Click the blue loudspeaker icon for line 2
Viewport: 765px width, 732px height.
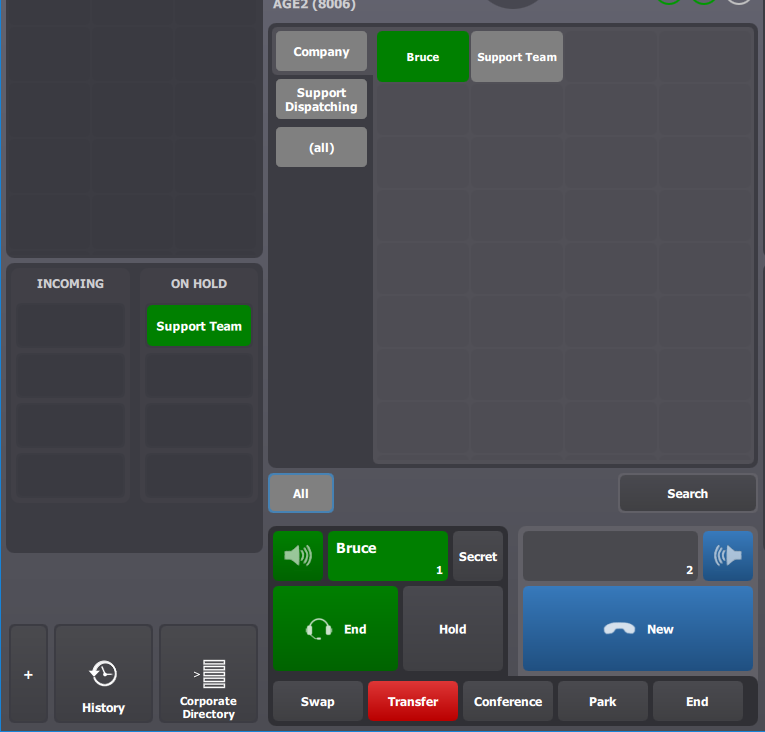pos(727,556)
